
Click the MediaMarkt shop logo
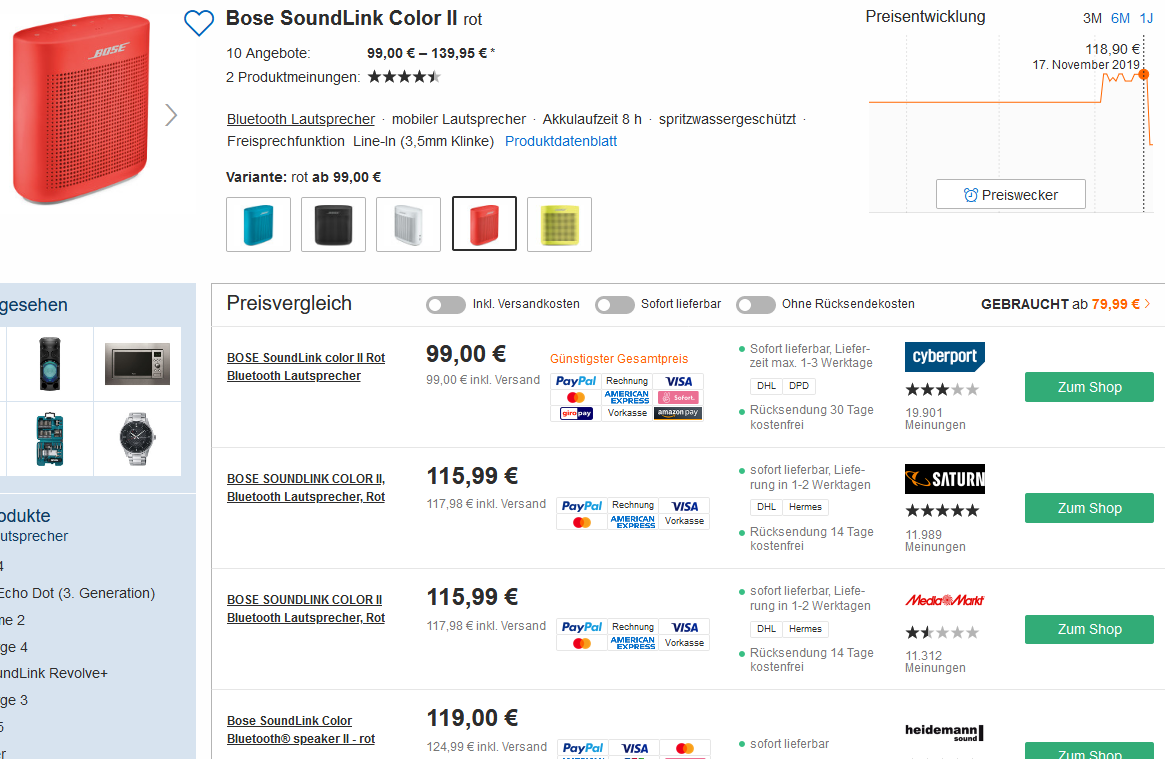point(944,600)
